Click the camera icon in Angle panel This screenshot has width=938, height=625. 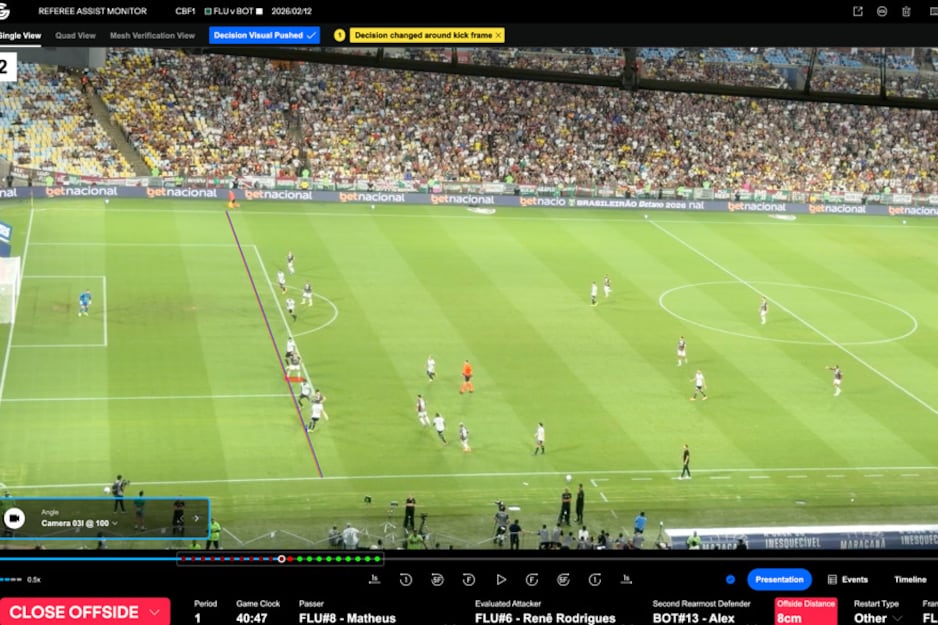point(15,518)
